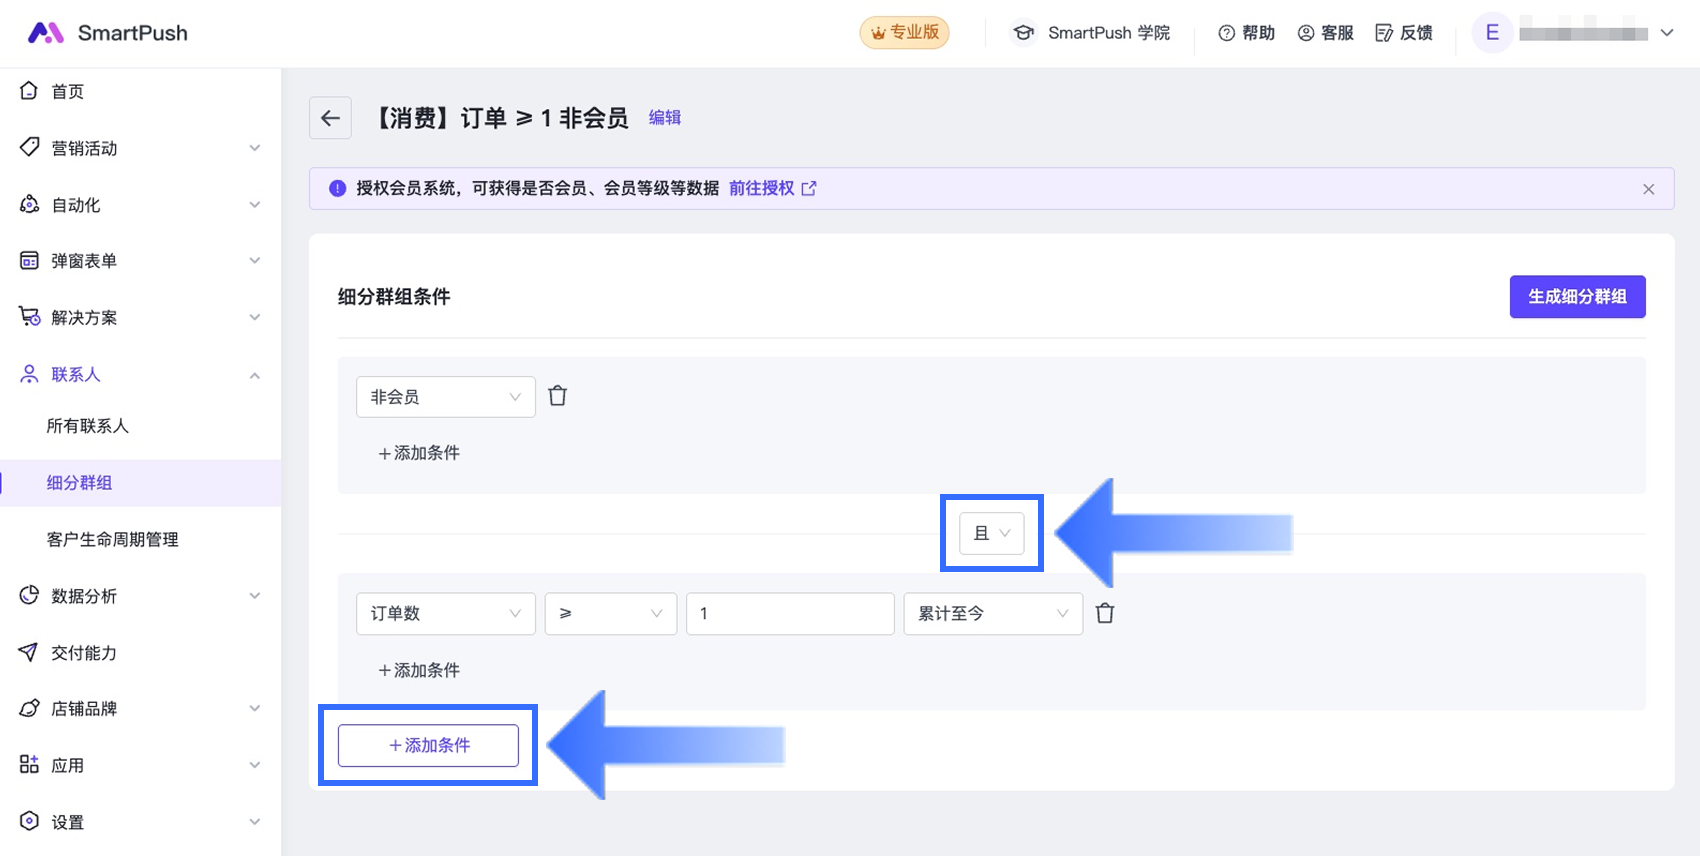Click the 帮助 question mark icon
This screenshot has height=856, width=1700.
coord(1226,33)
